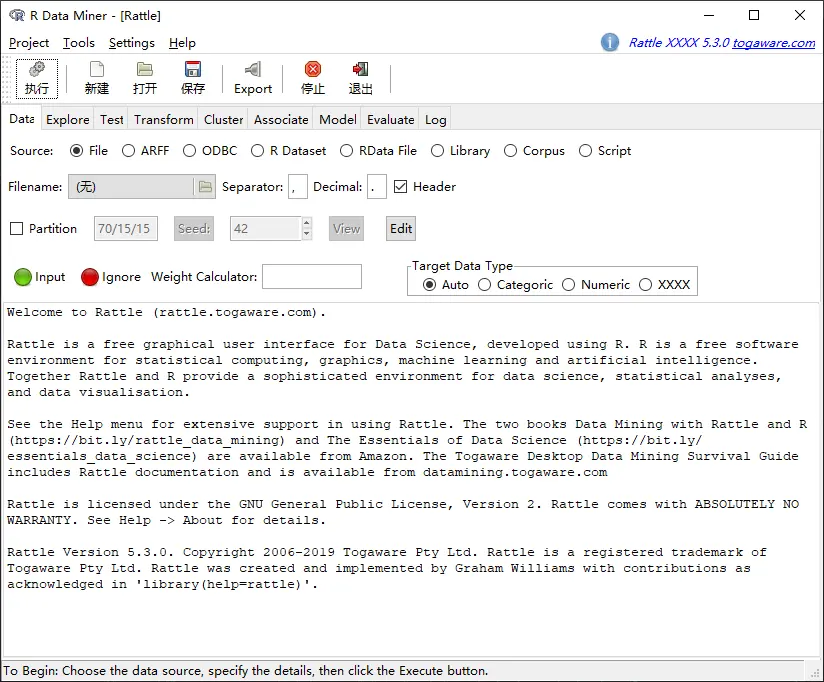
Task: Open the Project menu
Action: tap(29, 43)
